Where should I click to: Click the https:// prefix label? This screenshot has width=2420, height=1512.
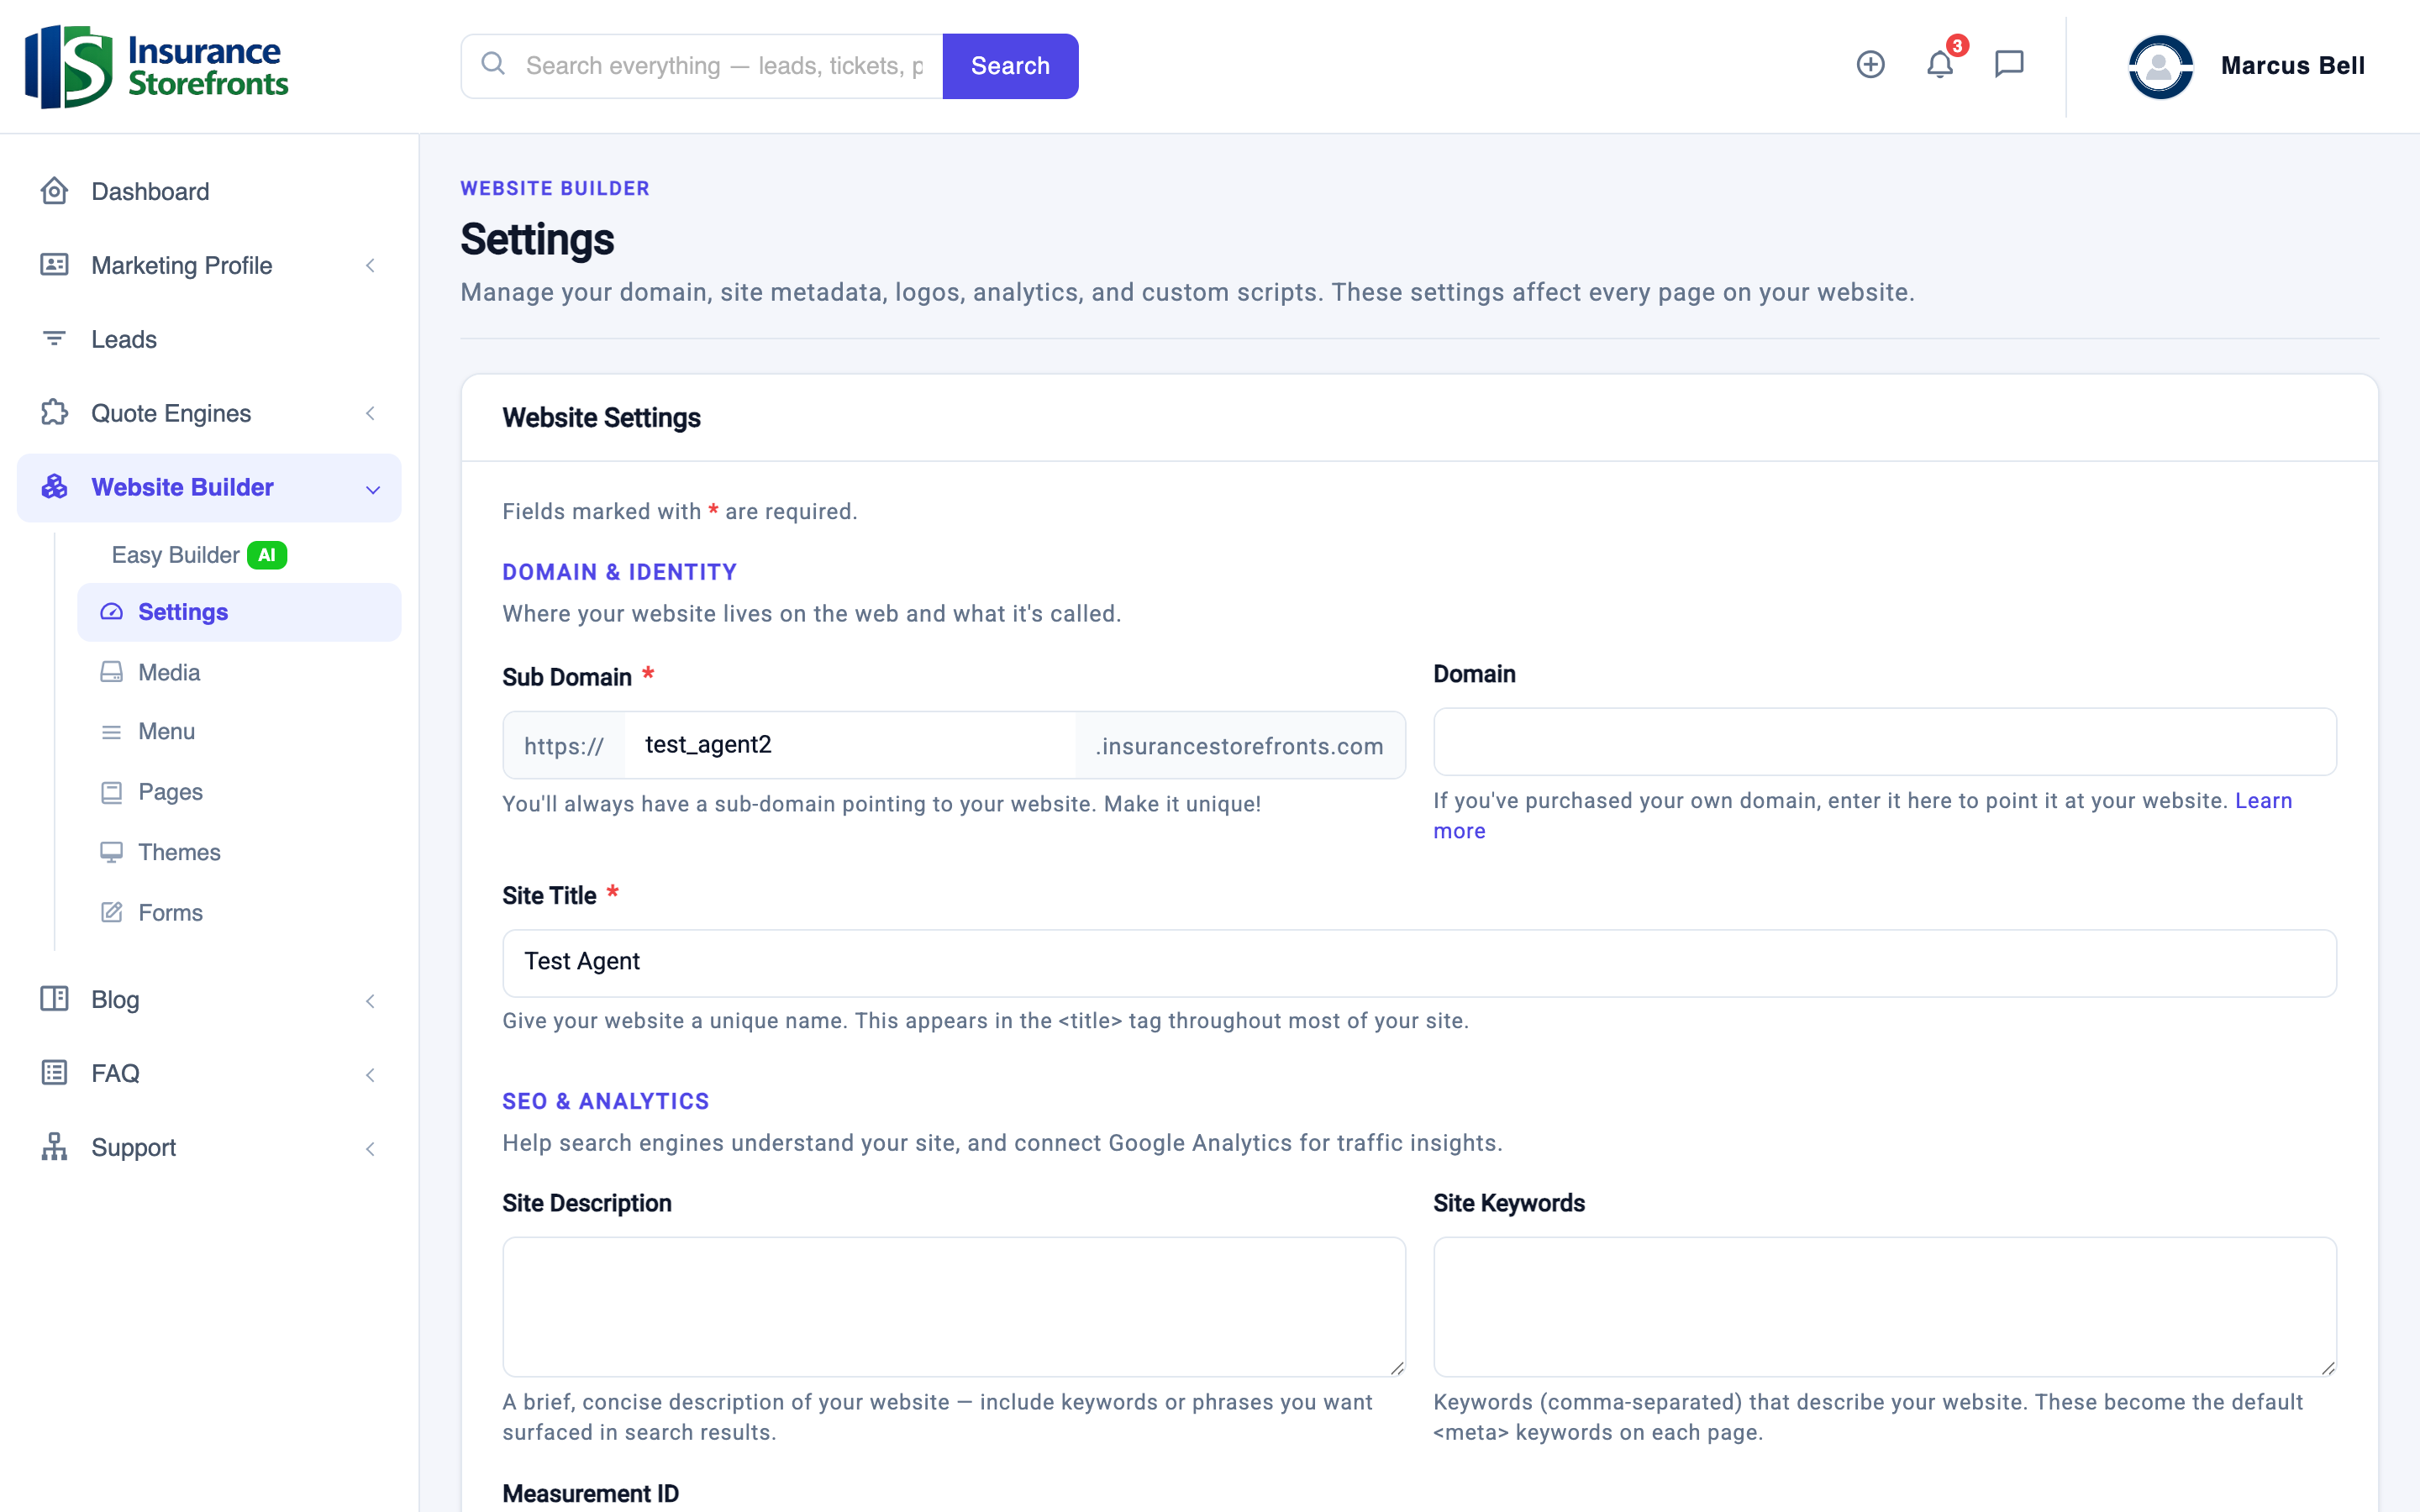[564, 746]
